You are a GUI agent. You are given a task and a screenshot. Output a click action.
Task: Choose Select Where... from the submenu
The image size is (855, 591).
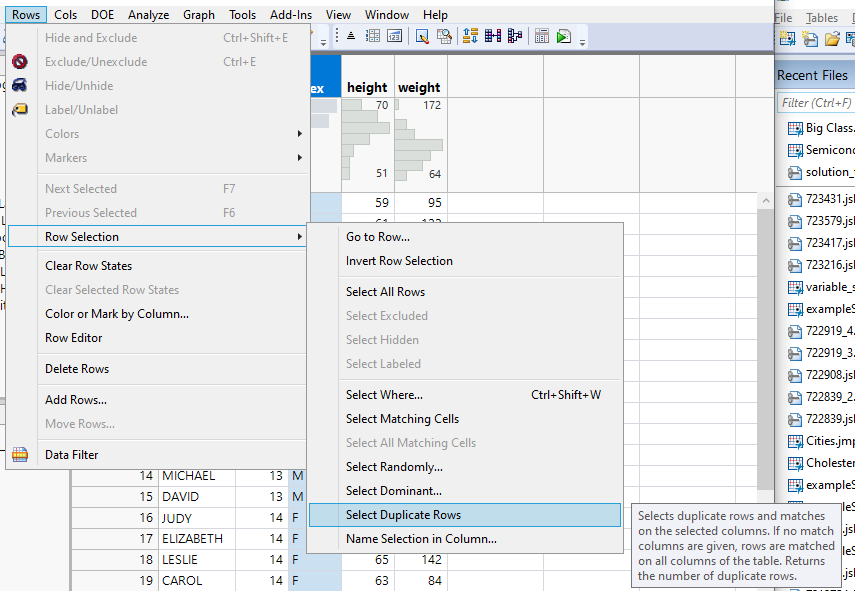[x=384, y=395]
